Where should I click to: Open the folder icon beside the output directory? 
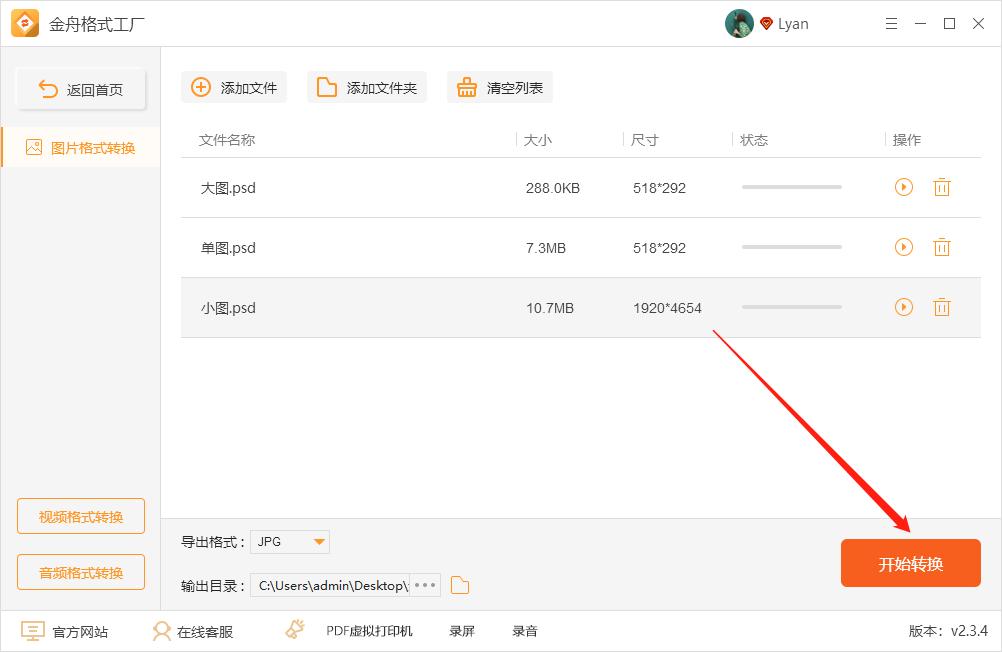pos(459,585)
